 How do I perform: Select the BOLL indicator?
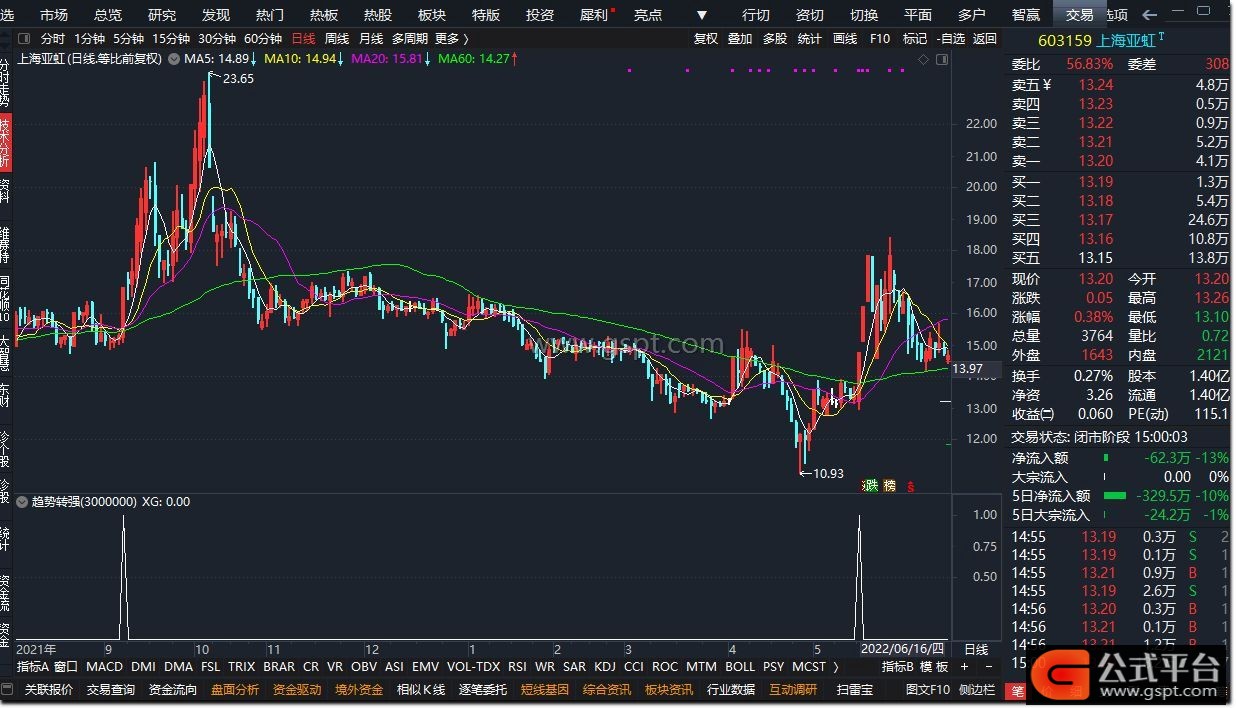pos(740,666)
